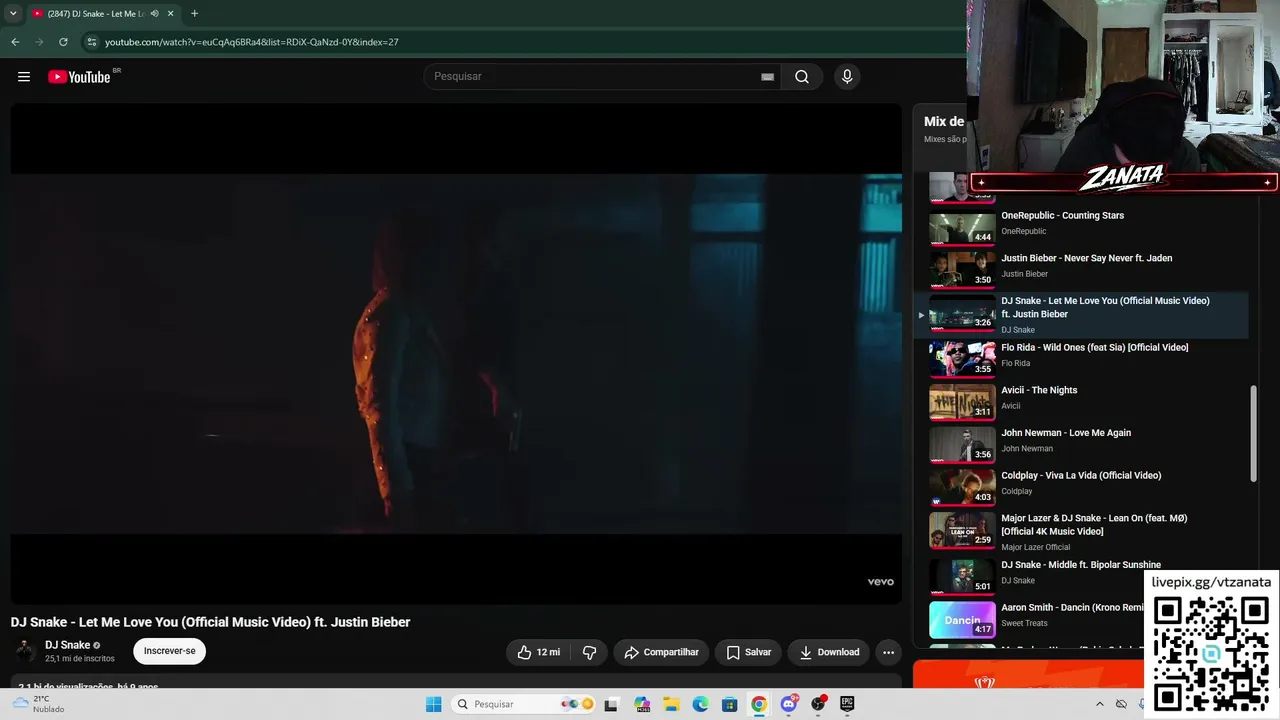Play Aaron Smith - Dancin thumbnail

pos(962,619)
